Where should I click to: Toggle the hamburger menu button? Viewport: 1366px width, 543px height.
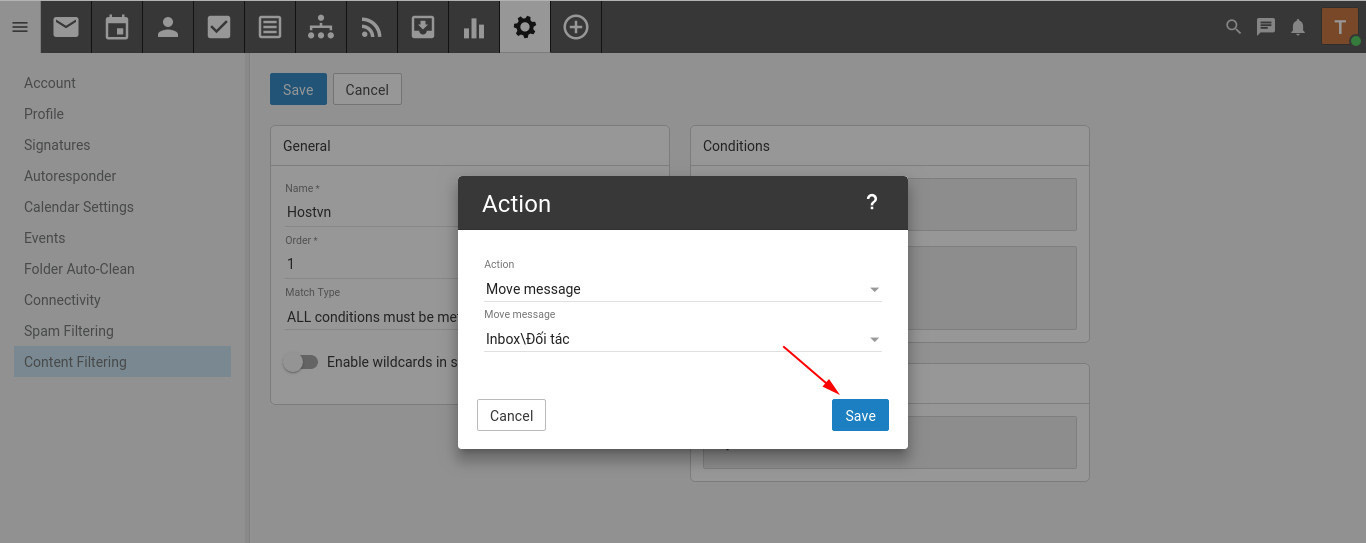click(x=20, y=27)
